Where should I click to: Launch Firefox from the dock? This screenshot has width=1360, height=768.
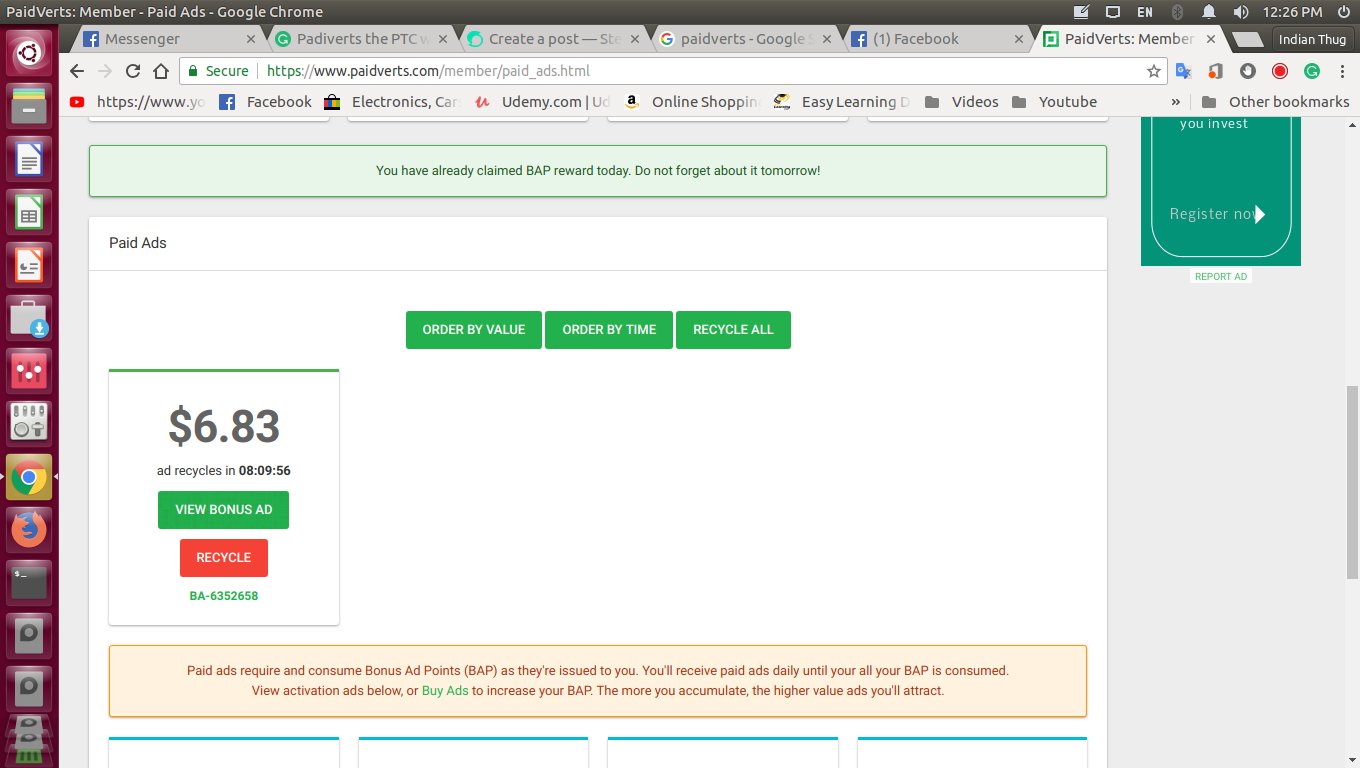click(29, 530)
